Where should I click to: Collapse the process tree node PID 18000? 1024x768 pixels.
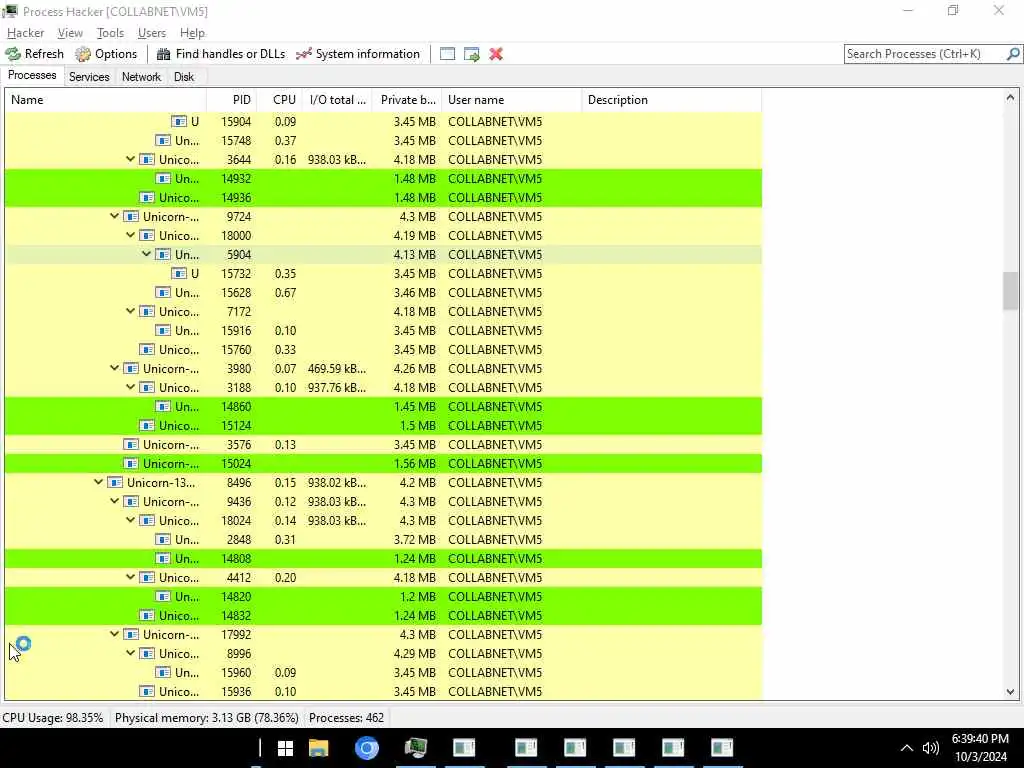tap(131, 235)
